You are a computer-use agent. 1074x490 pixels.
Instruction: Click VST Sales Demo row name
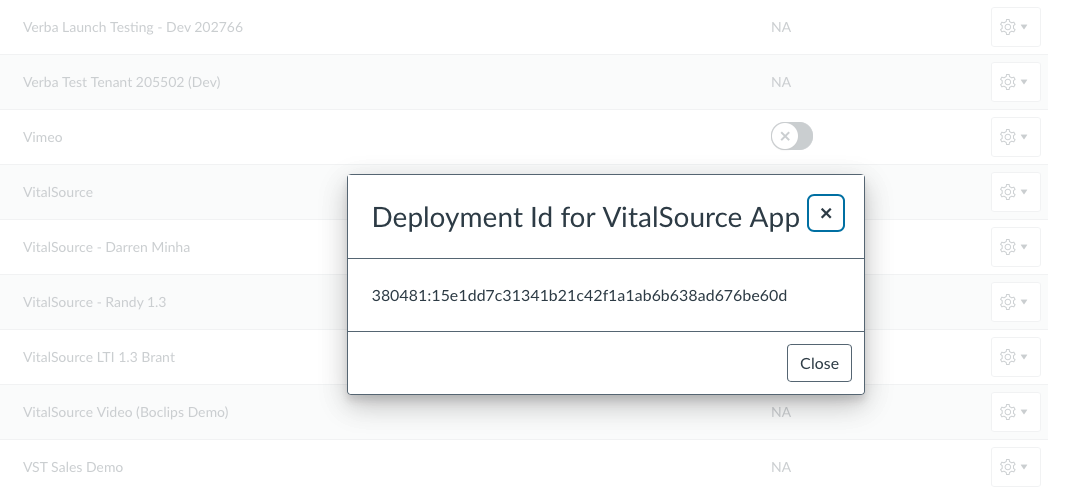[x=73, y=467]
